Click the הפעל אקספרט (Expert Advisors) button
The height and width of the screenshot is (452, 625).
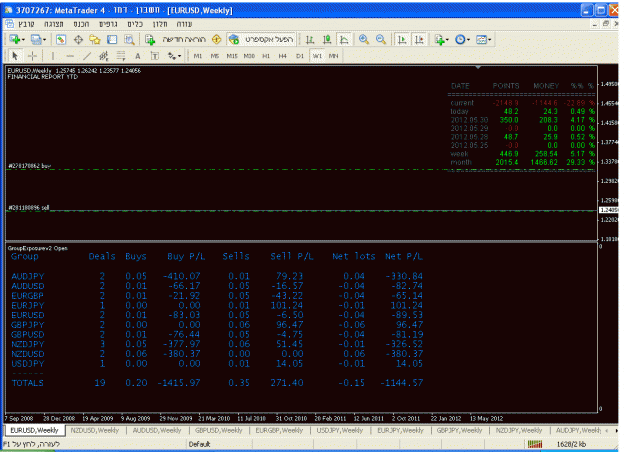coord(261,39)
